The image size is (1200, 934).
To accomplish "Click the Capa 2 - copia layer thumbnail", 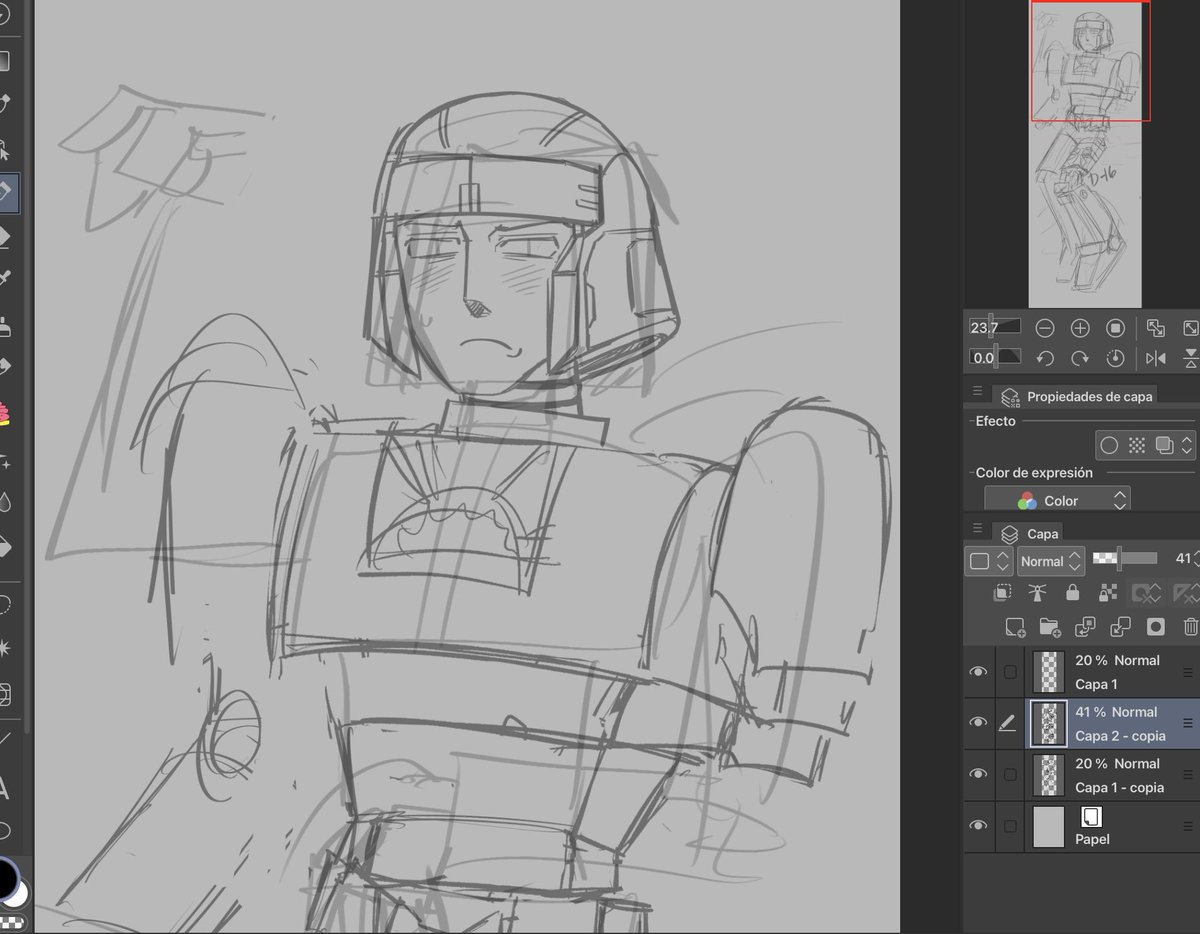I will pyautogui.click(x=1049, y=724).
